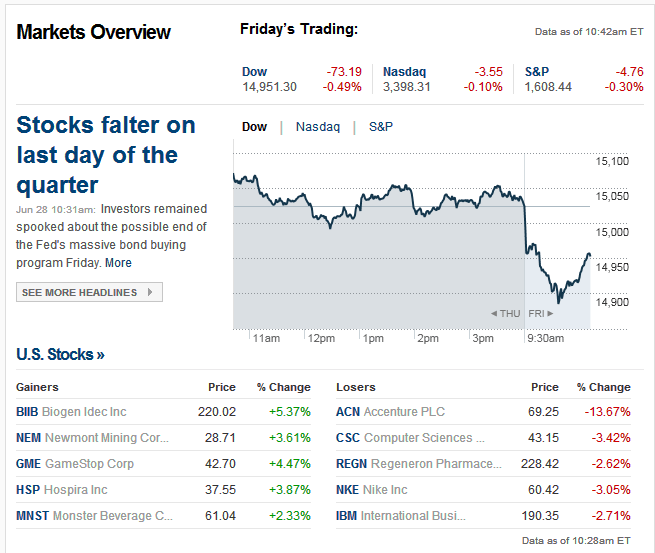Select the Dow chart tab
This screenshot has height=553, width=655.
(255, 127)
